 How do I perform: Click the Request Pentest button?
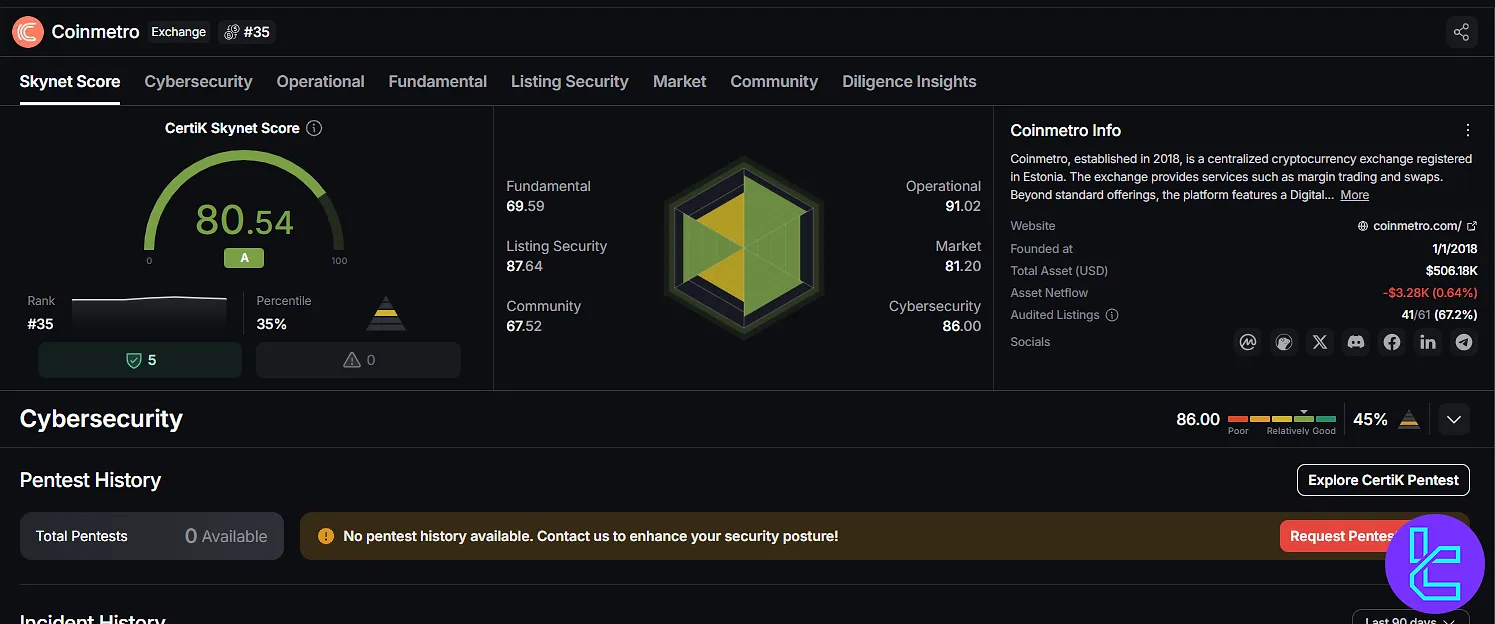point(1340,536)
